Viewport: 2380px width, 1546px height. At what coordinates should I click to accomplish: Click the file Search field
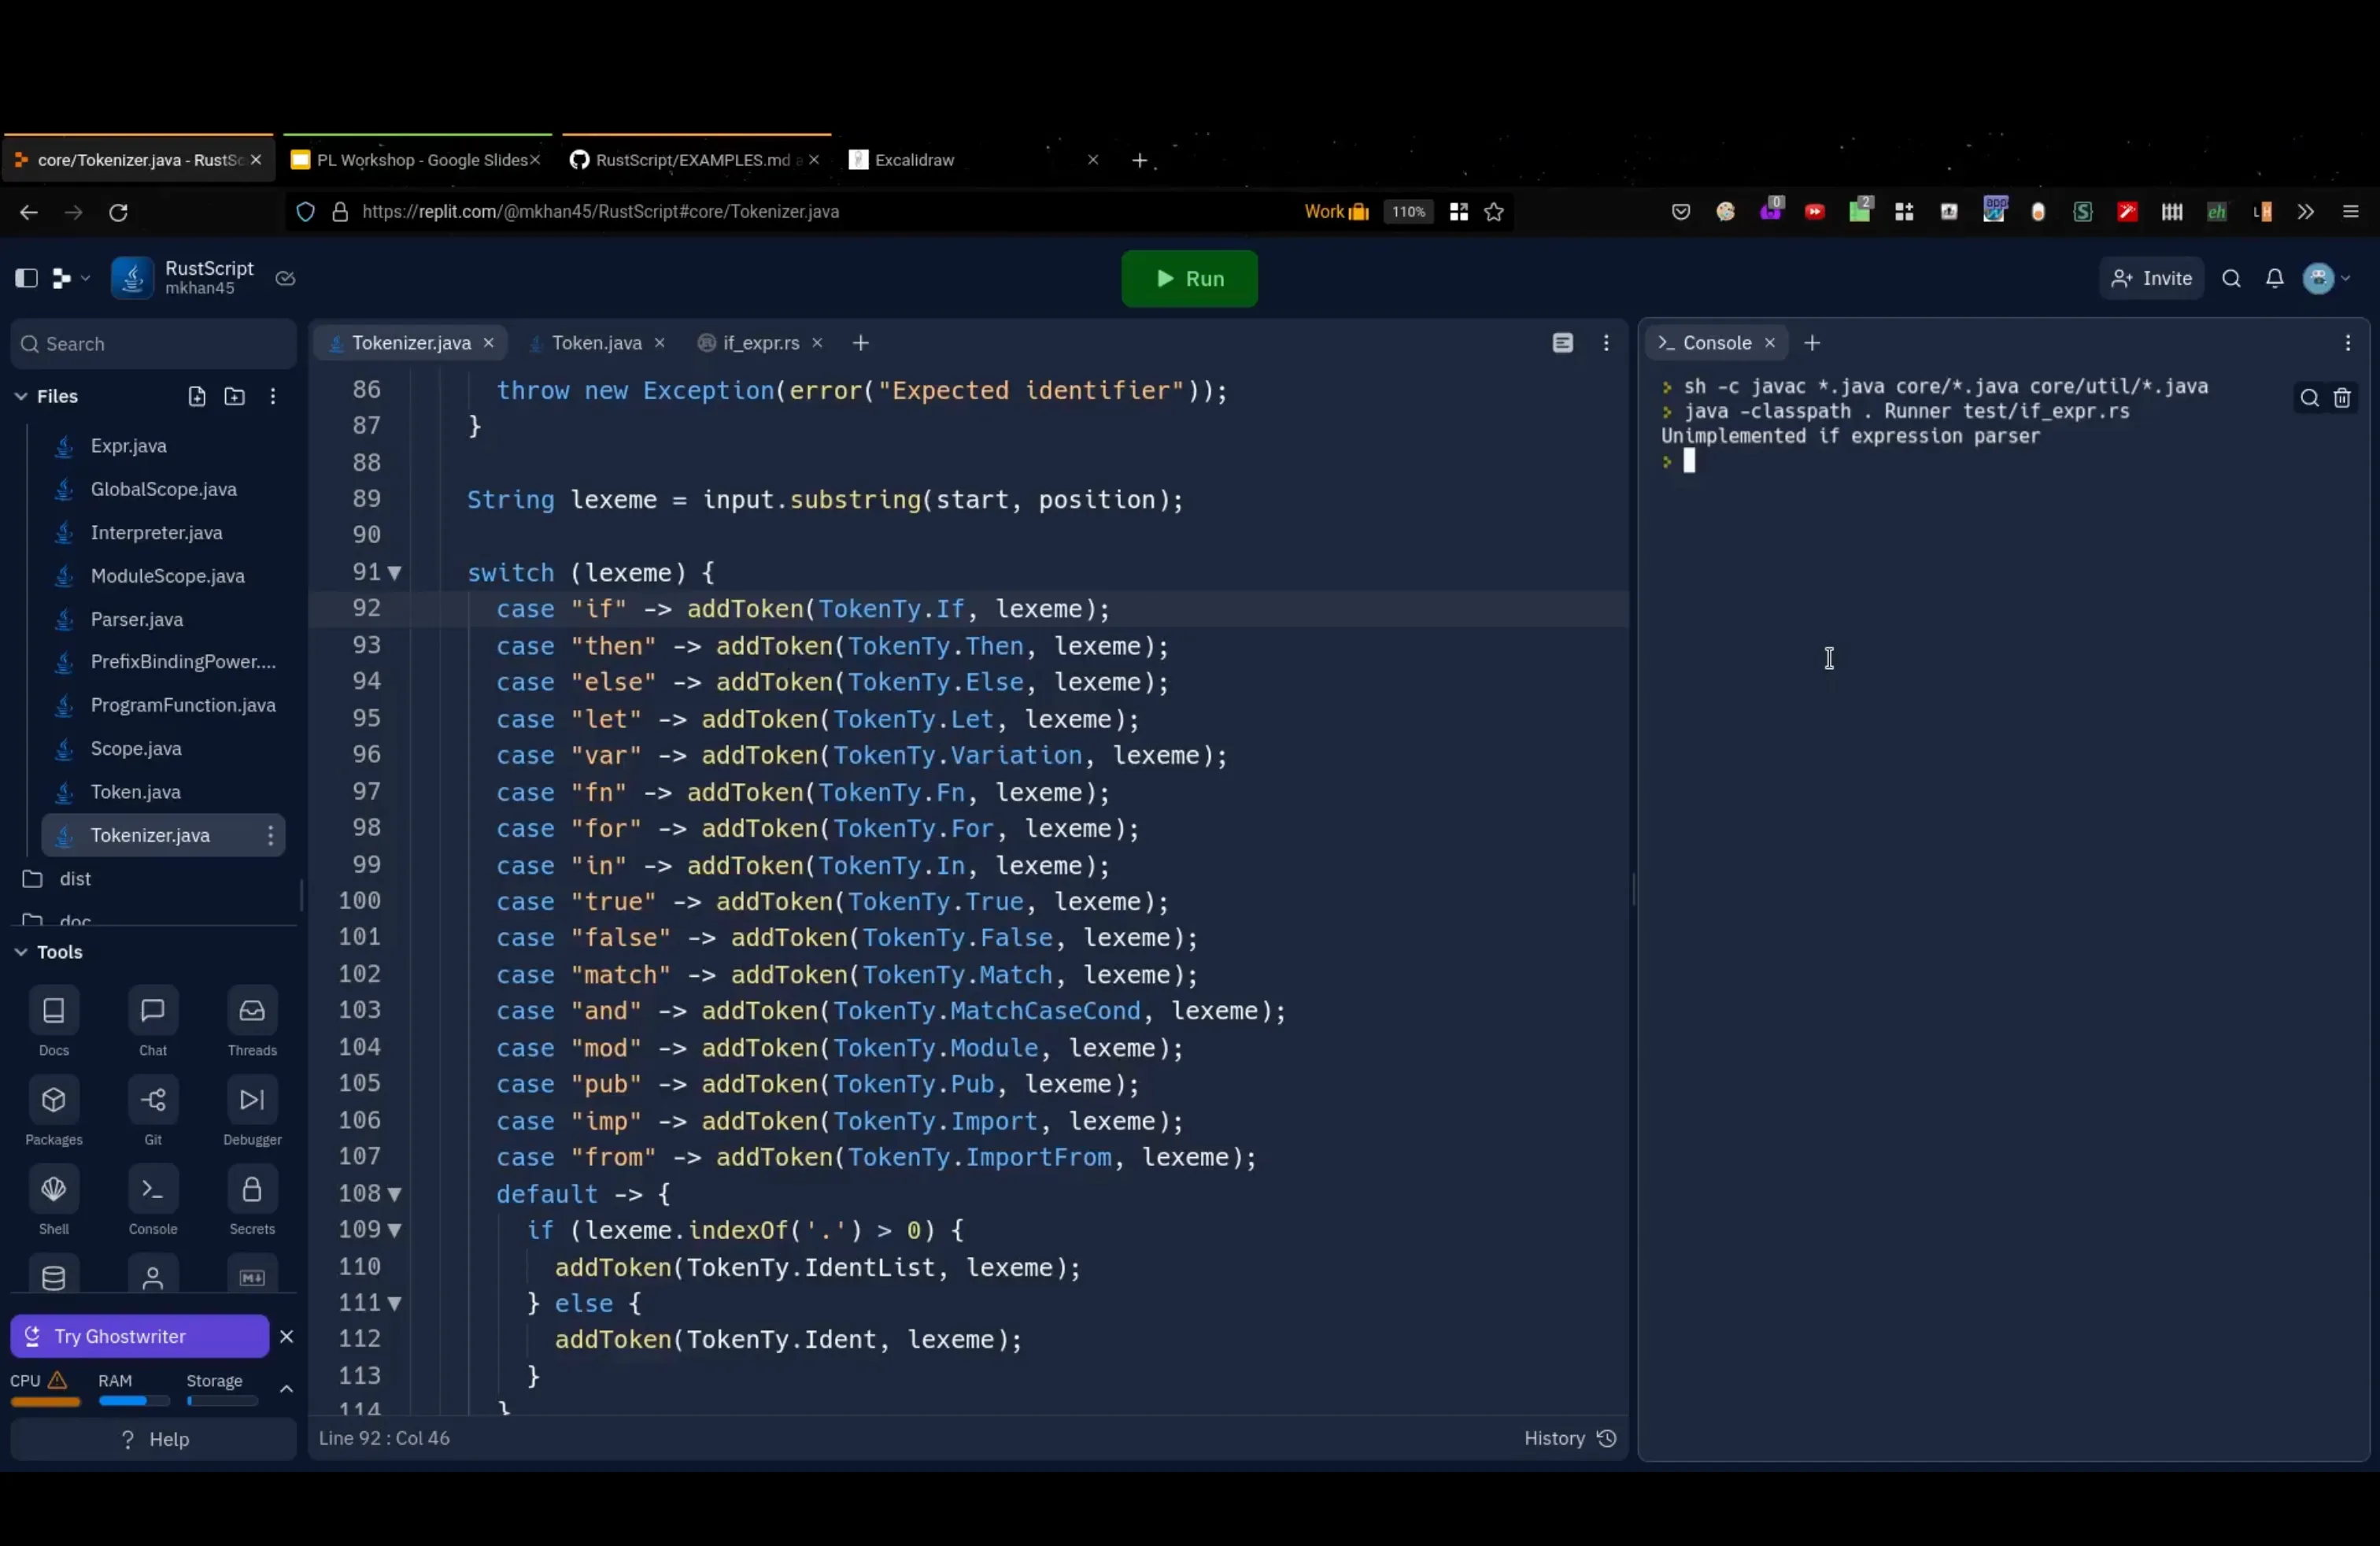(x=153, y=344)
